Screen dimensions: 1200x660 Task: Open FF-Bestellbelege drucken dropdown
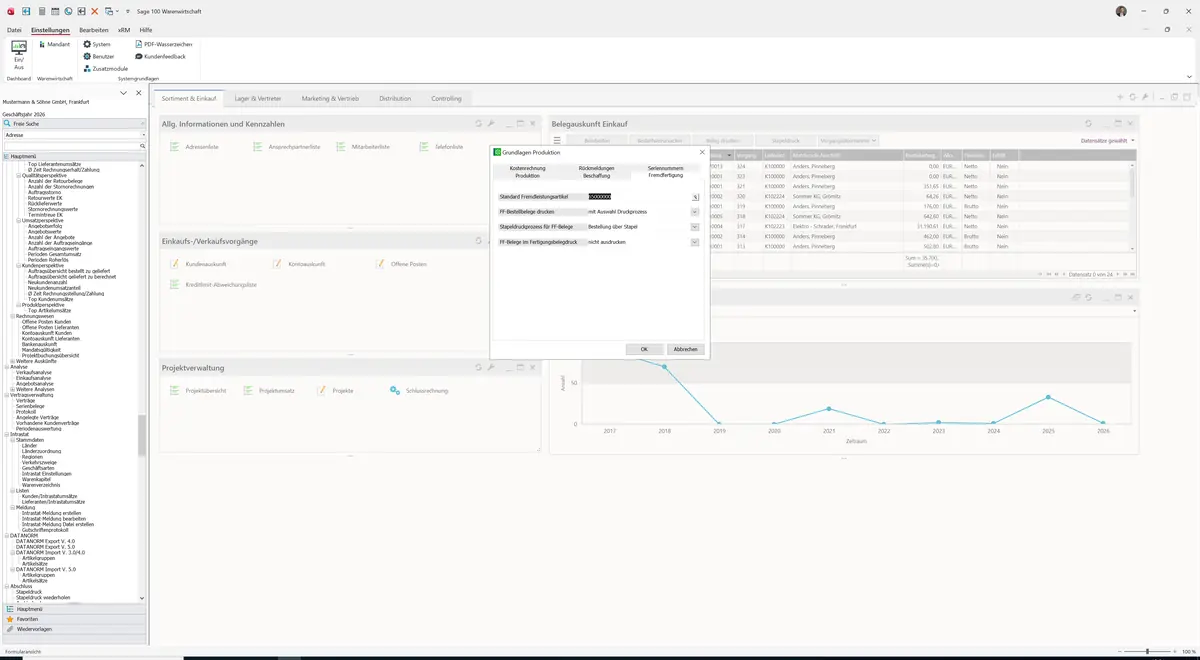point(695,212)
